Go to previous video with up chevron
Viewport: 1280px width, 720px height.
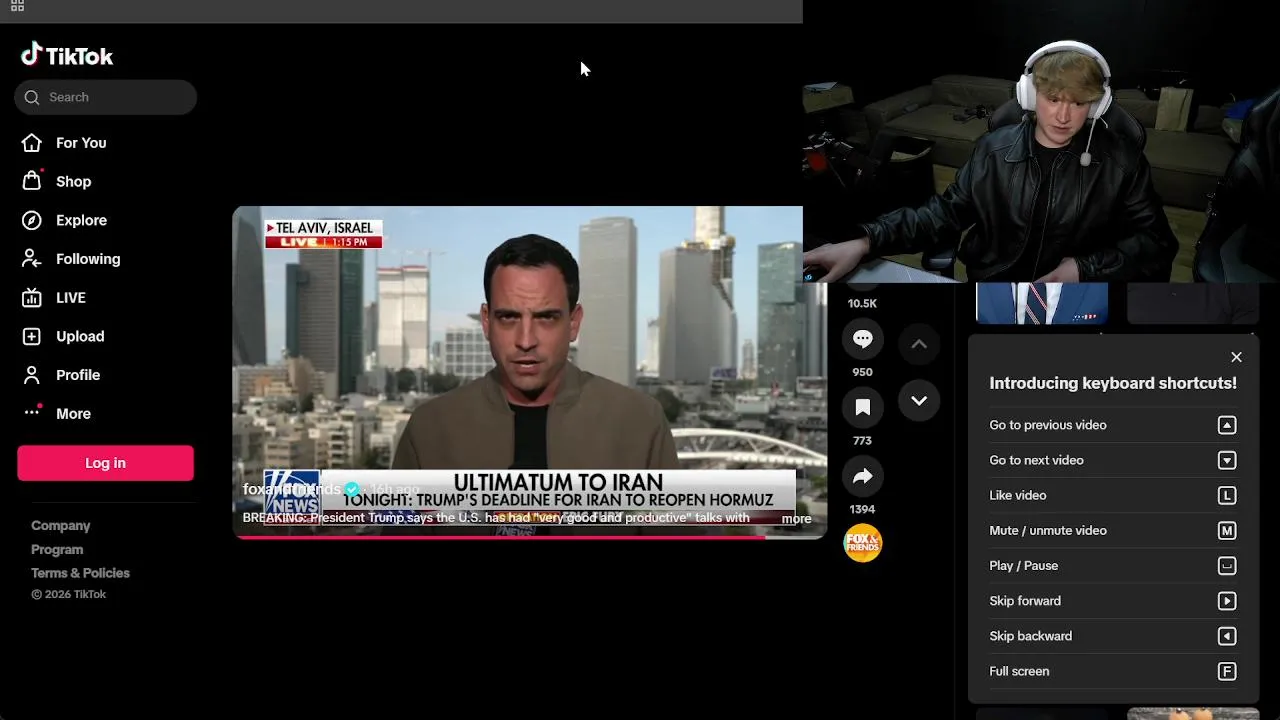tap(919, 344)
